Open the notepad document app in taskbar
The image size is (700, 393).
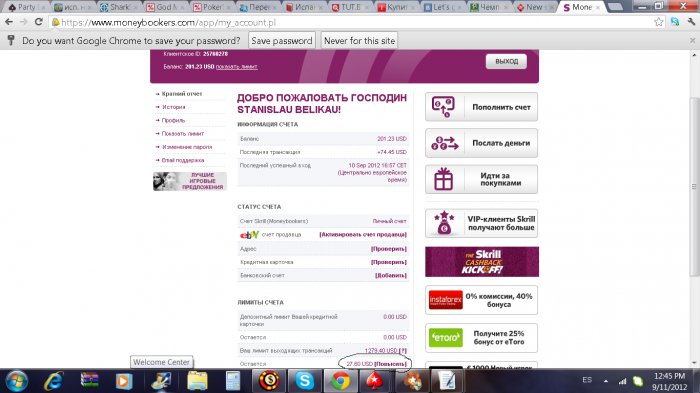(x=446, y=381)
